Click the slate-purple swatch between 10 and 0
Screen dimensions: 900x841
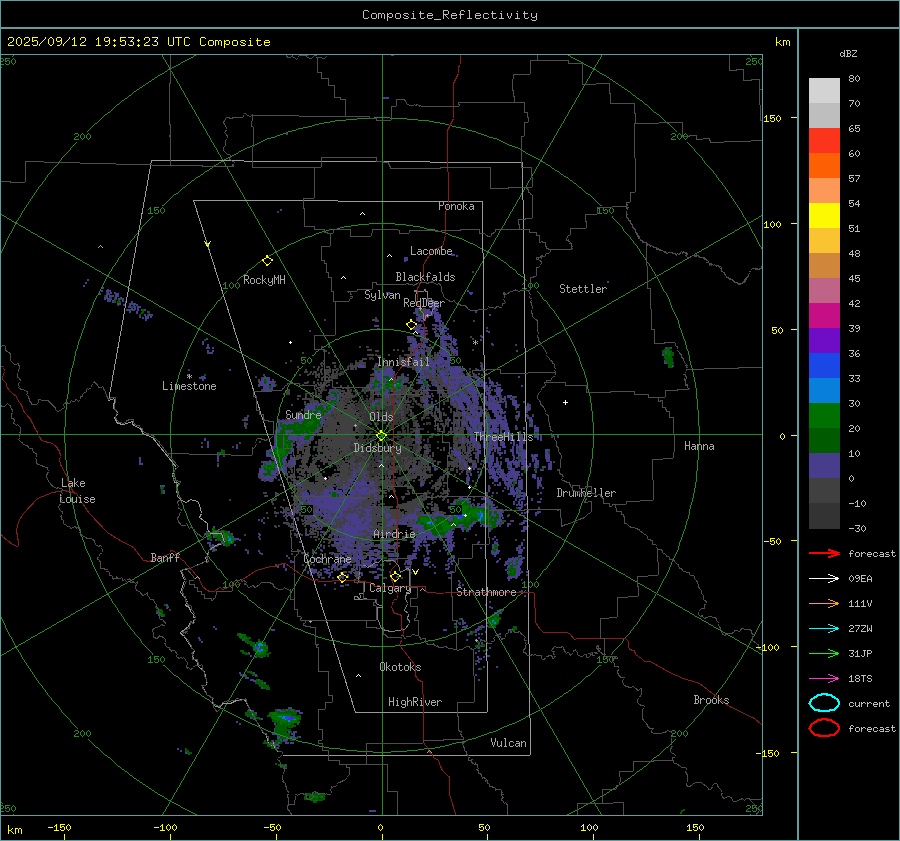824,466
